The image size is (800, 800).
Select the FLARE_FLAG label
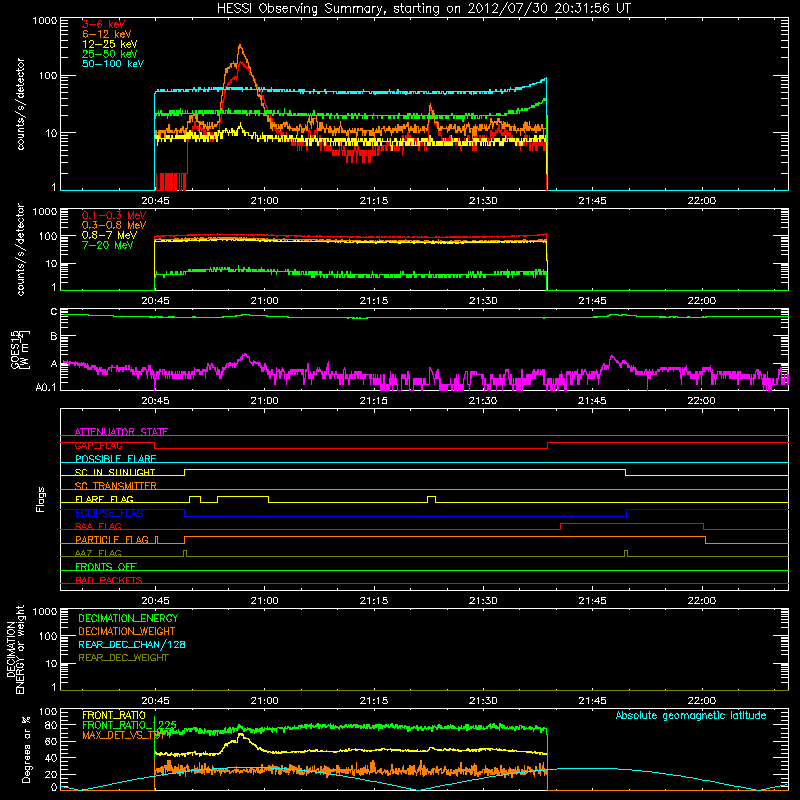[x=104, y=499]
